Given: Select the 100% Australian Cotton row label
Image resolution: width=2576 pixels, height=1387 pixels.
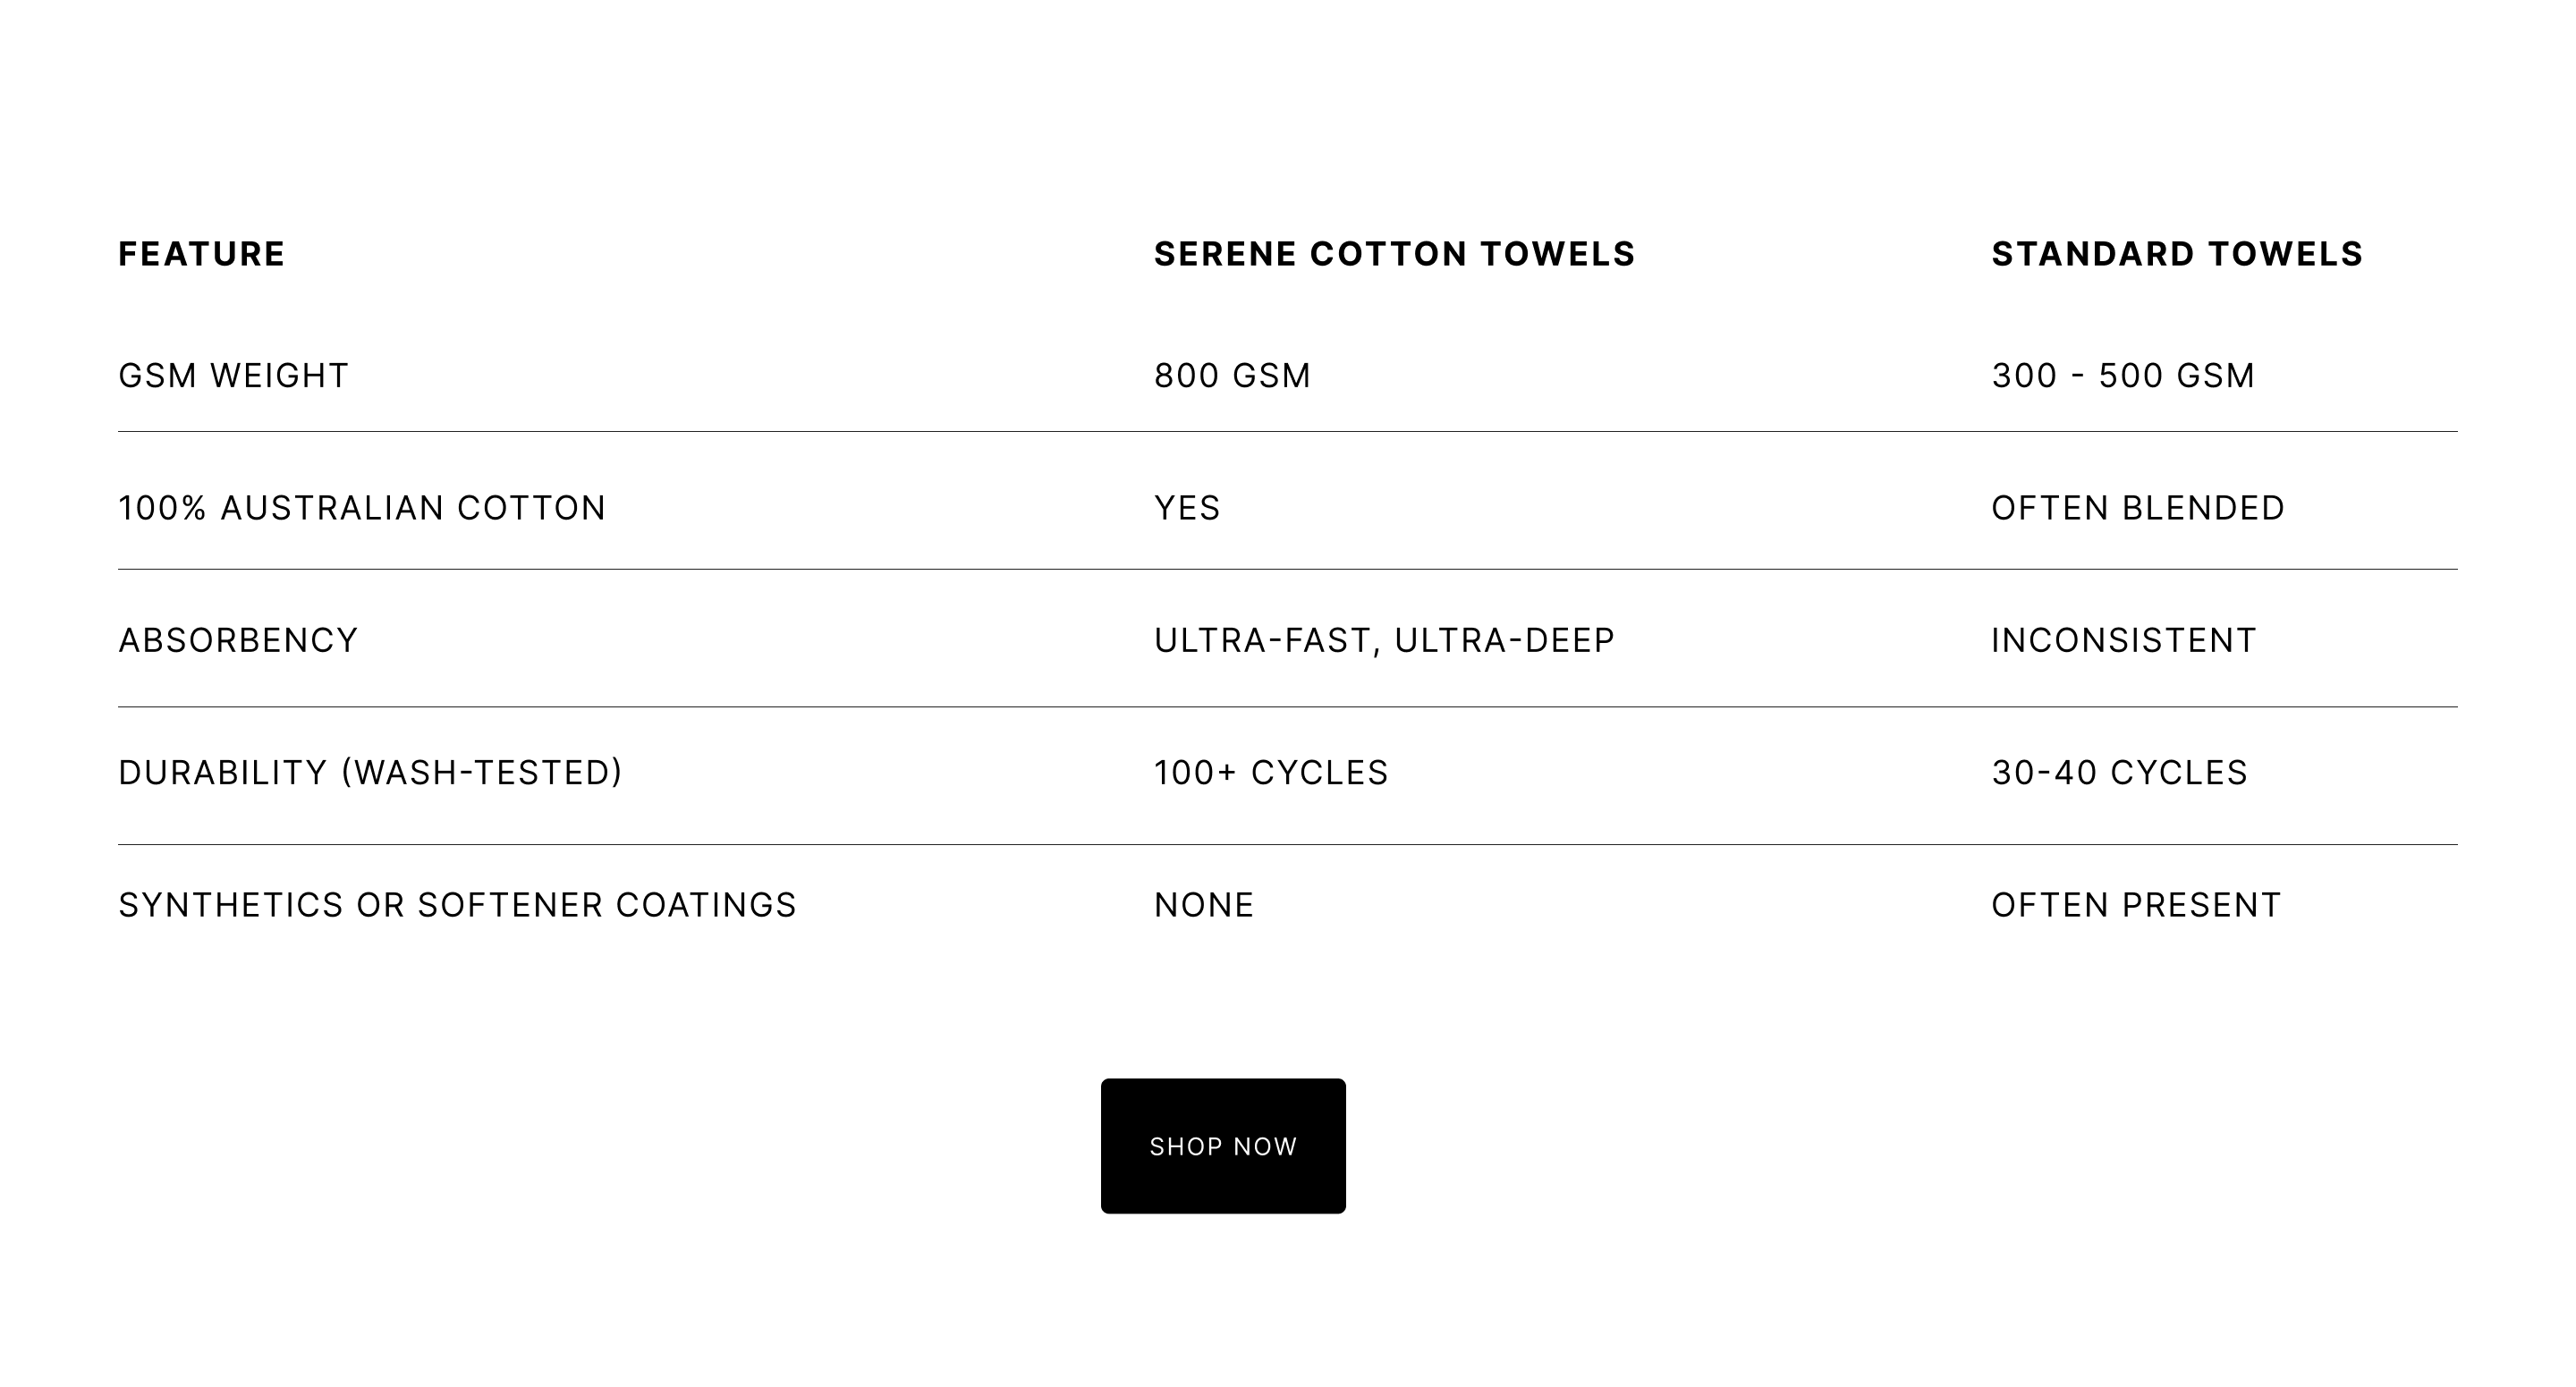Looking at the screenshot, I should (x=362, y=508).
